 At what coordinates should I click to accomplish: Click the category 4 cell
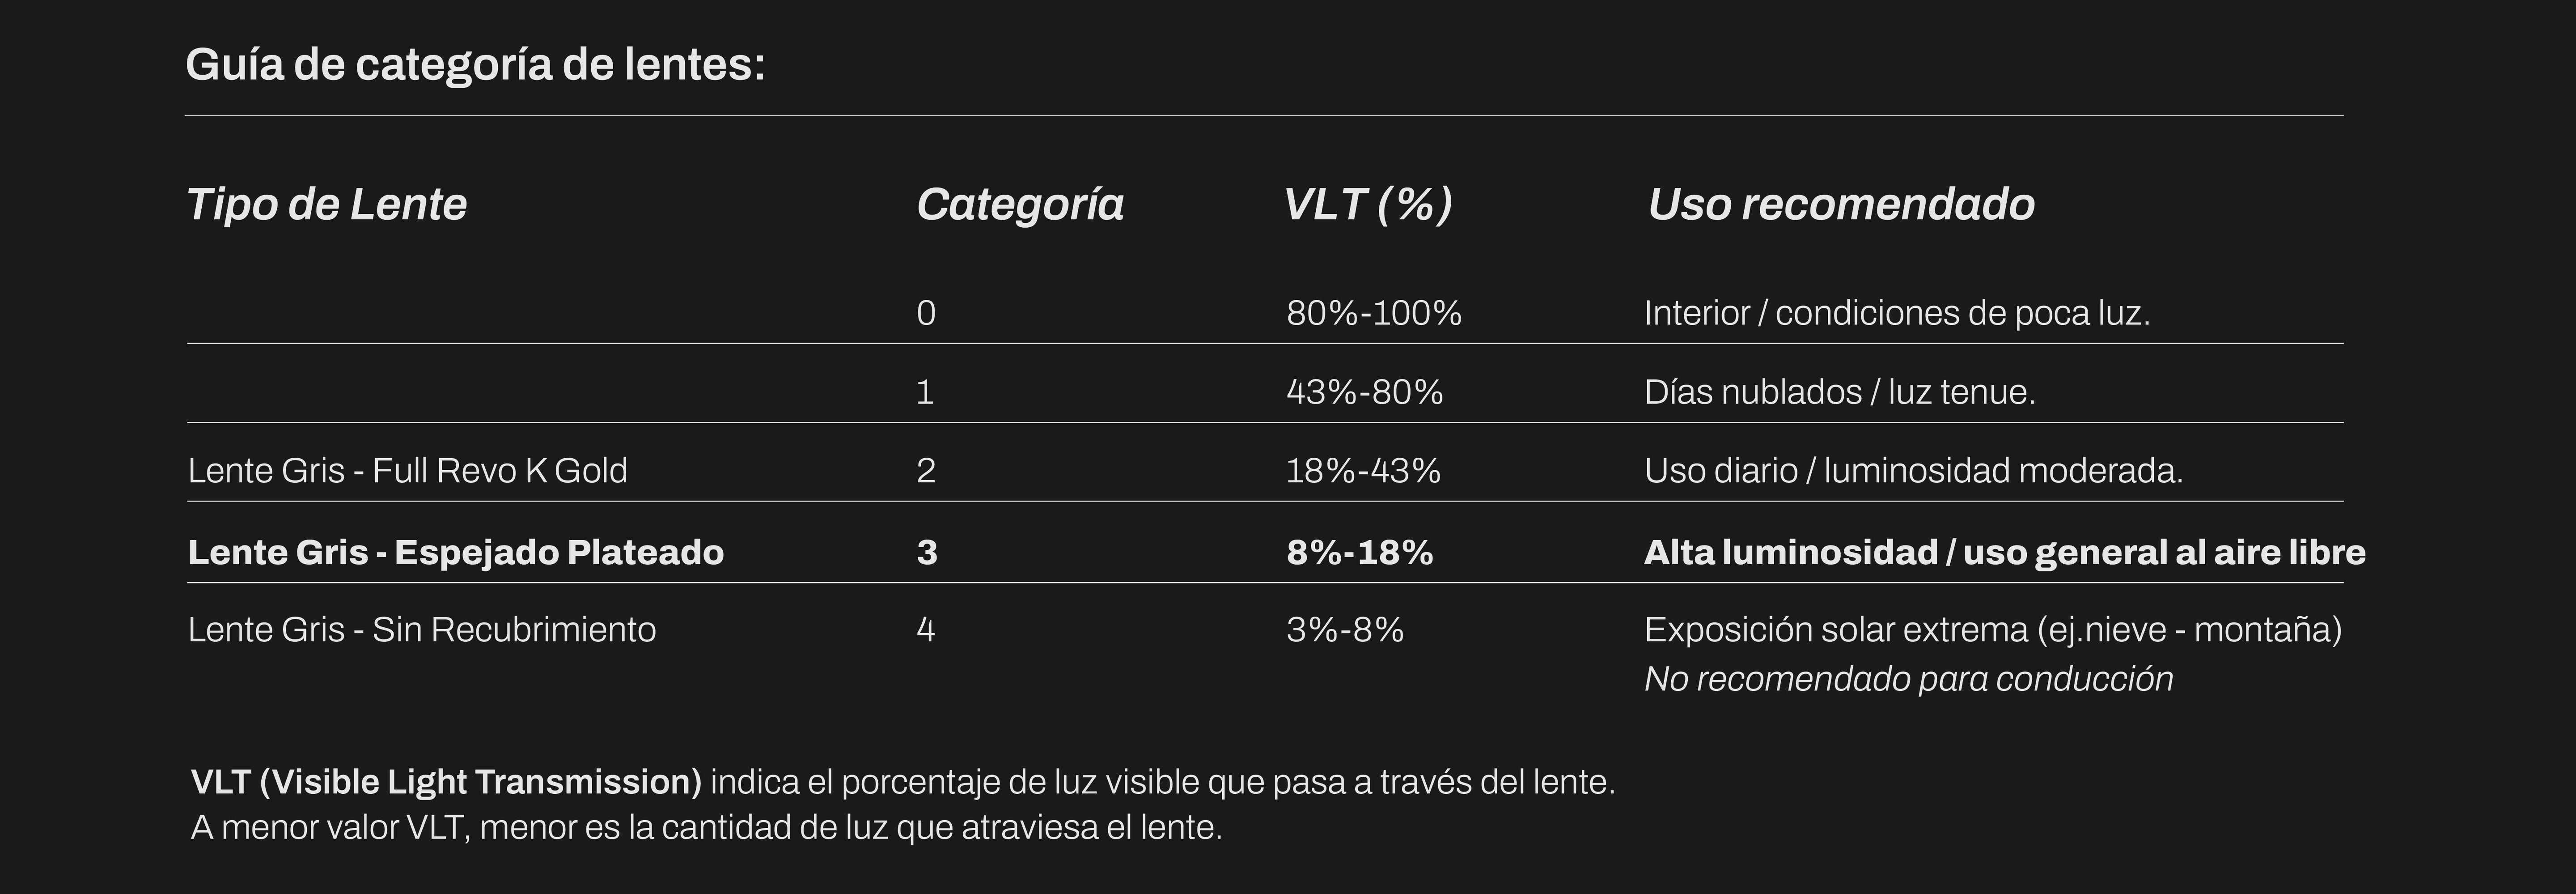[926, 630]
